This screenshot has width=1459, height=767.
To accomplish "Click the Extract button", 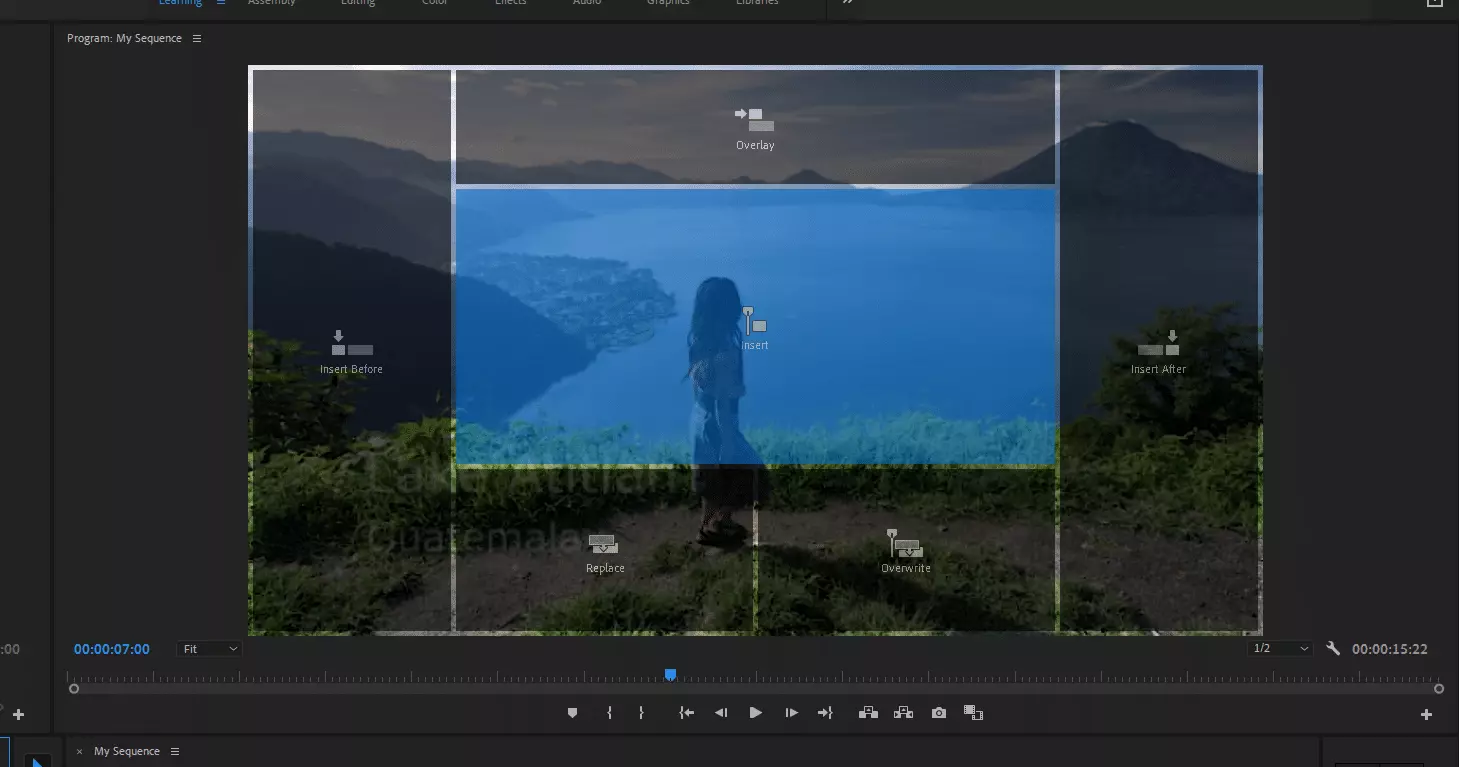I will click(x=903, y=713).
